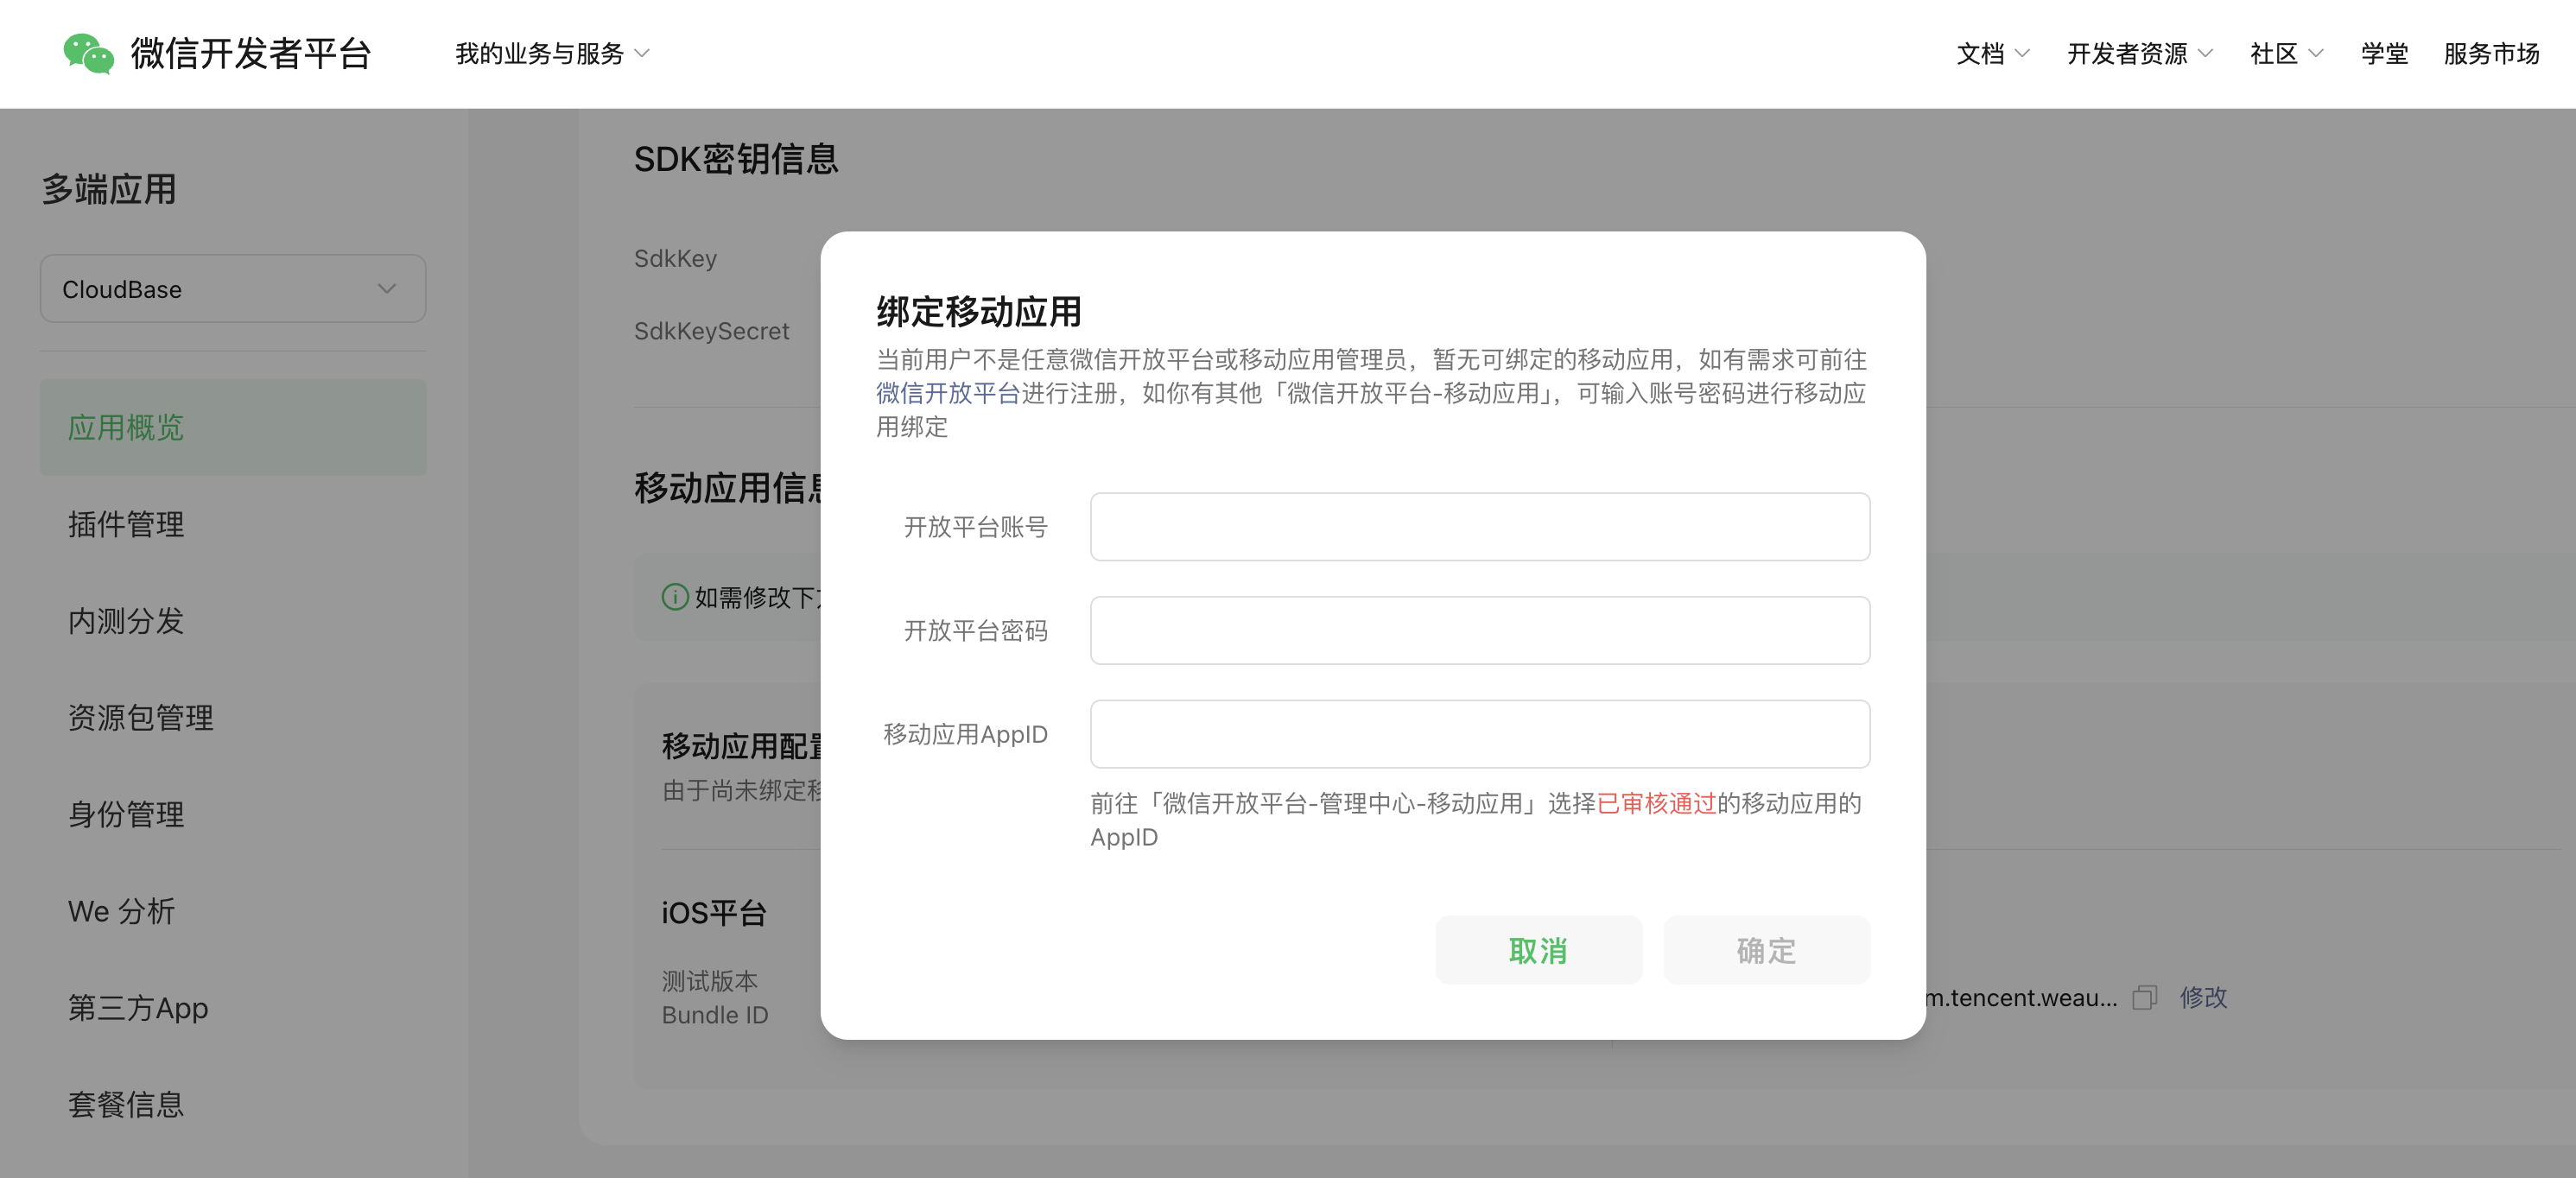Image resolution: width=2576 pixels, height=1178 pixels.
Task: Click the SdkKeySecret label
Action: [711, 331]
